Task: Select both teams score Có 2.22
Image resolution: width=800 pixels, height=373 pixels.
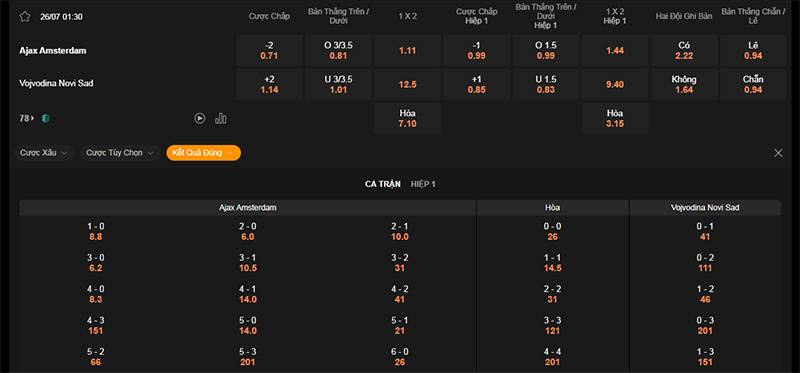Action: pyautogui.click(x=684, y=51)
